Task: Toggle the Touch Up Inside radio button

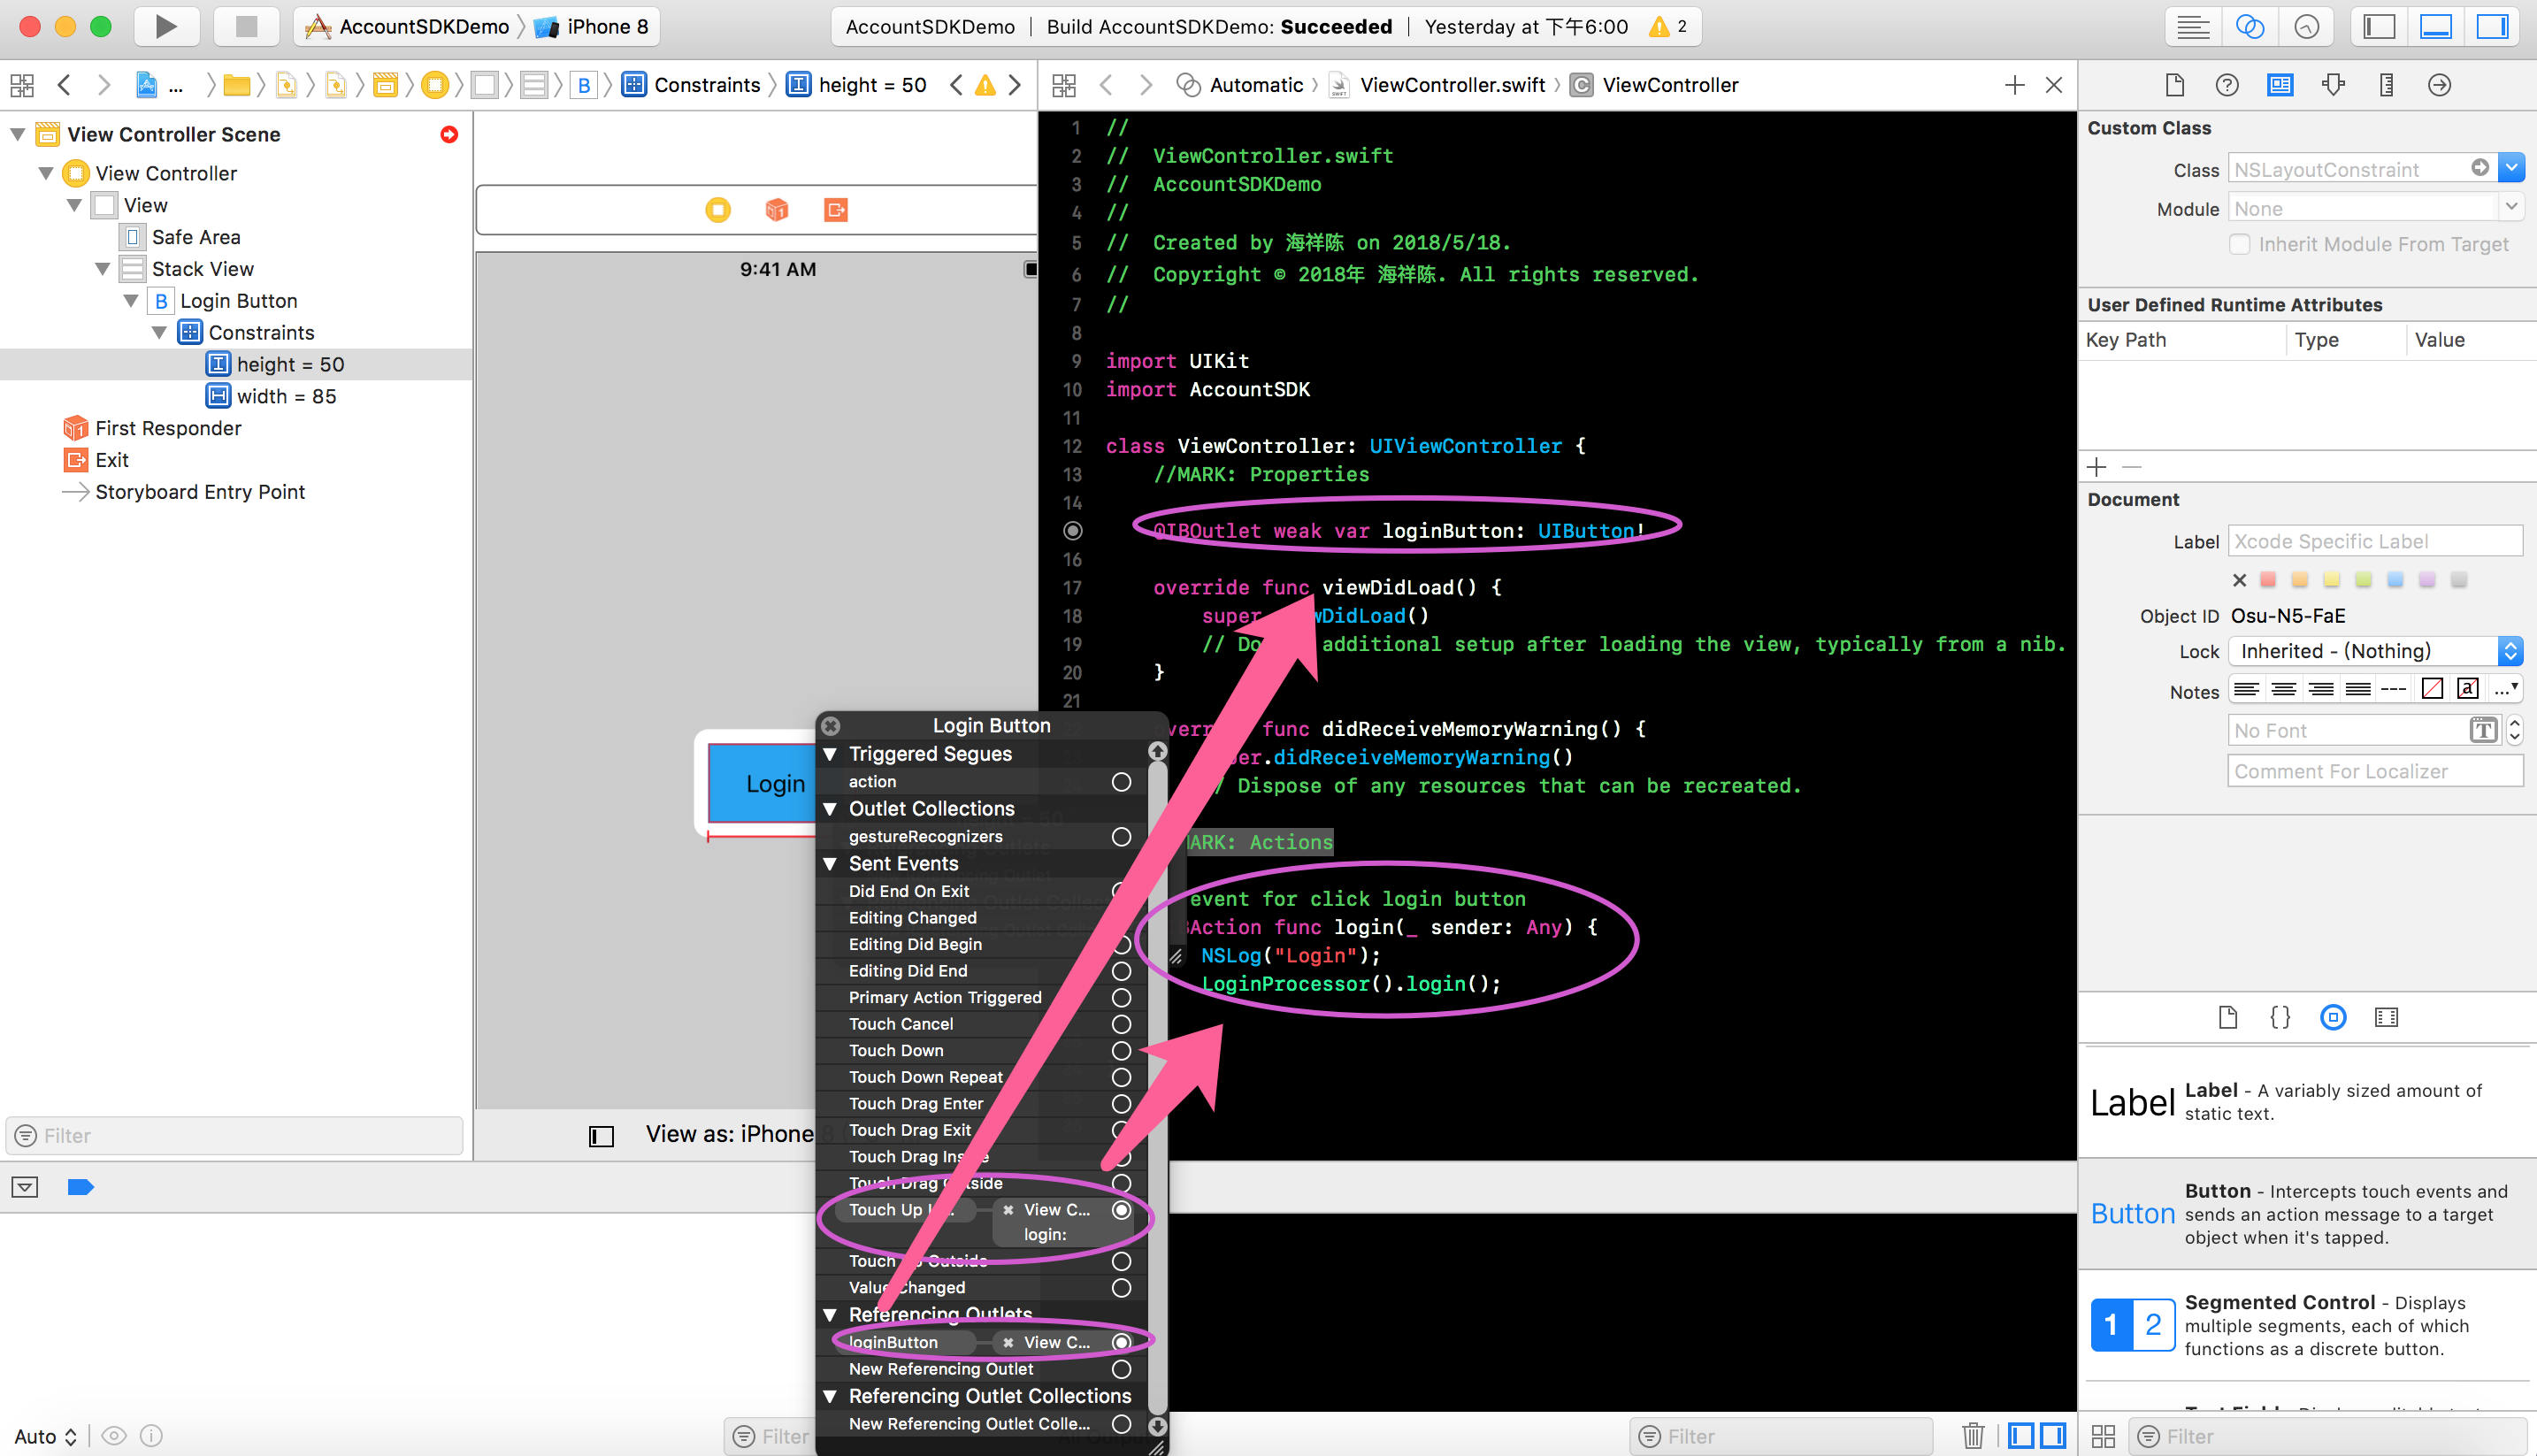Action: (x=1123, y=1210)
